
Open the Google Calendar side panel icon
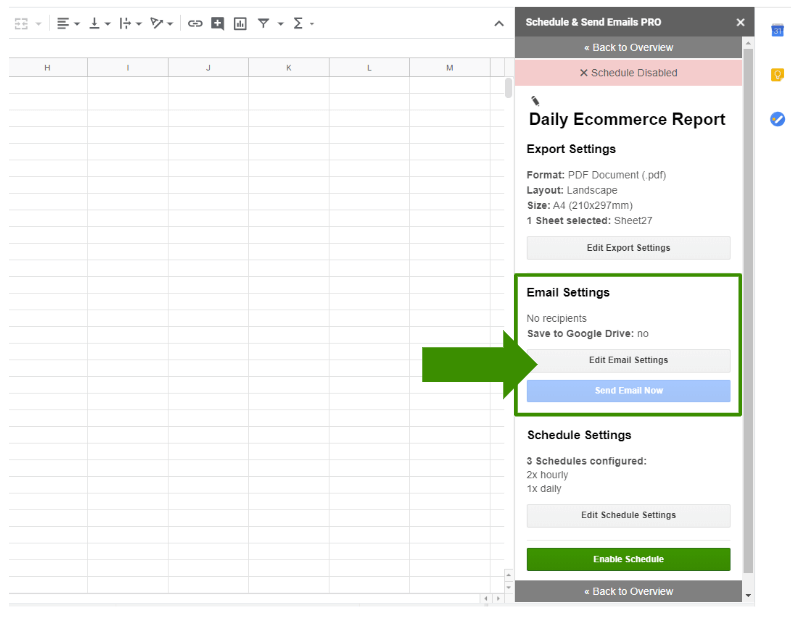777,30
